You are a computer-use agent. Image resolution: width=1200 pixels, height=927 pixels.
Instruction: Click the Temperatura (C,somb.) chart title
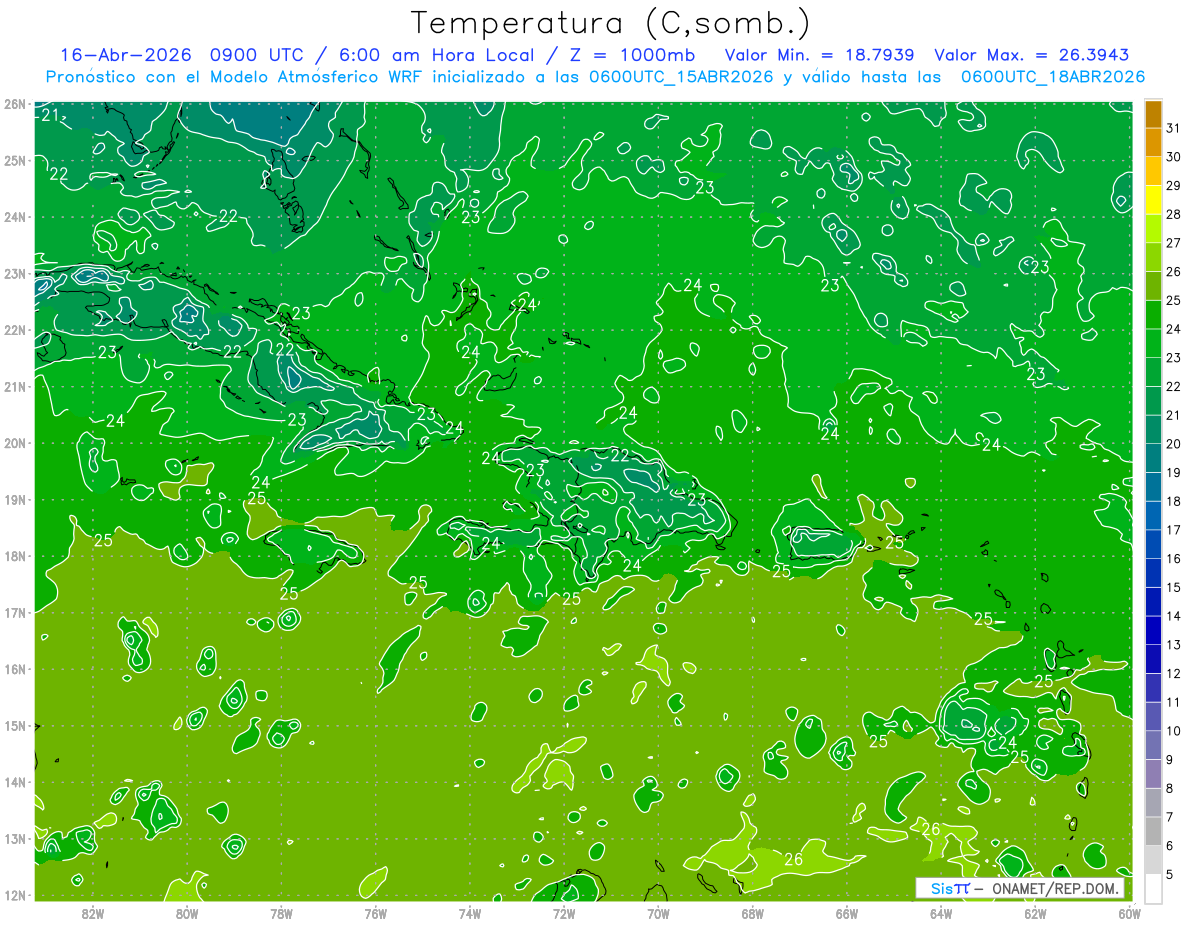pos(610,22)
